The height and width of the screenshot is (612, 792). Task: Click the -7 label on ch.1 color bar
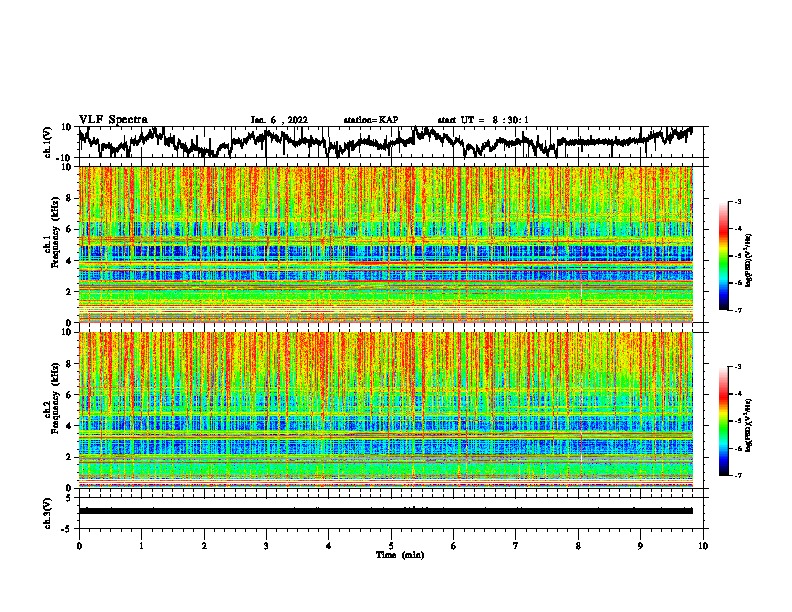pos(738,310)
